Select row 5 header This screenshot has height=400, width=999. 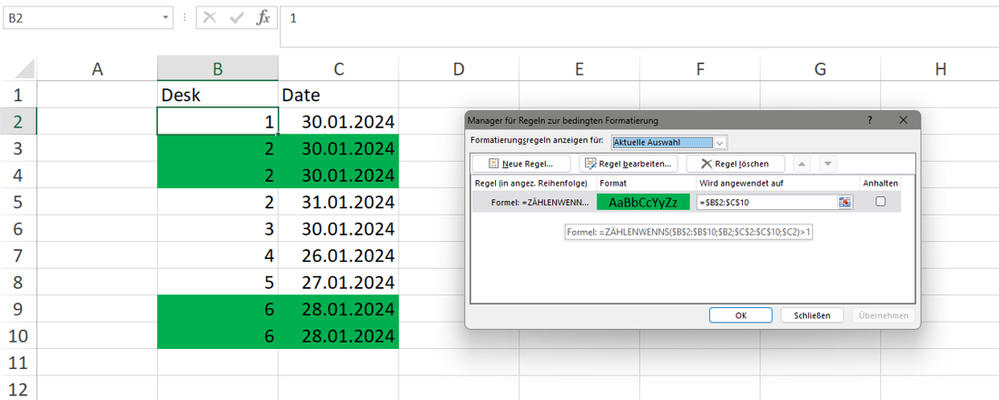click(18, 202)
